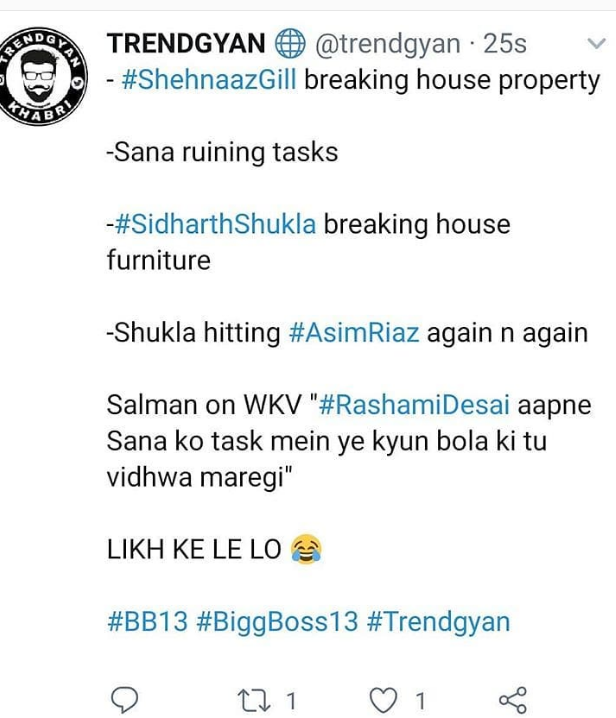The width and height of the screenshot is (616, 718).
Task: Open the #RashamiDesai hashtag
Action: [x=414, y=405]
